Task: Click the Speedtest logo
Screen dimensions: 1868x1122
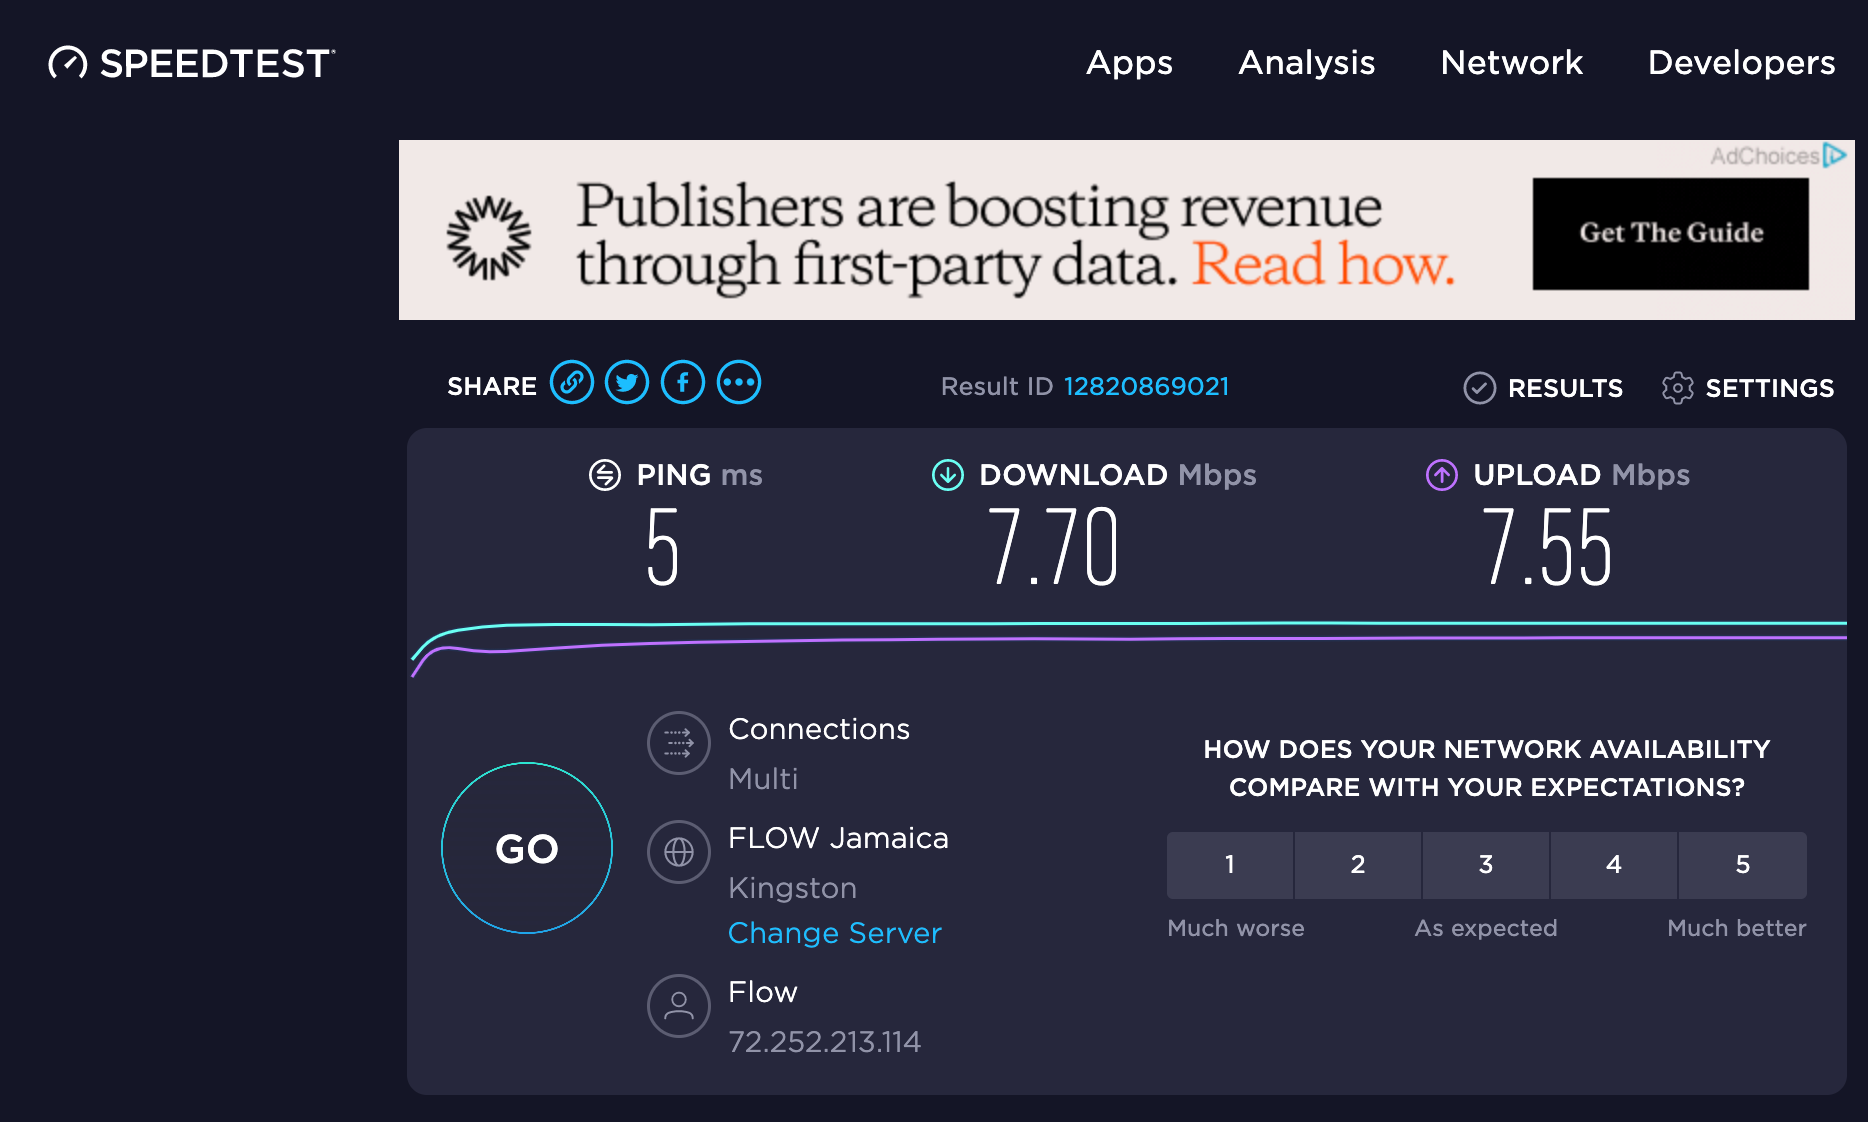Action: point(190,63)
